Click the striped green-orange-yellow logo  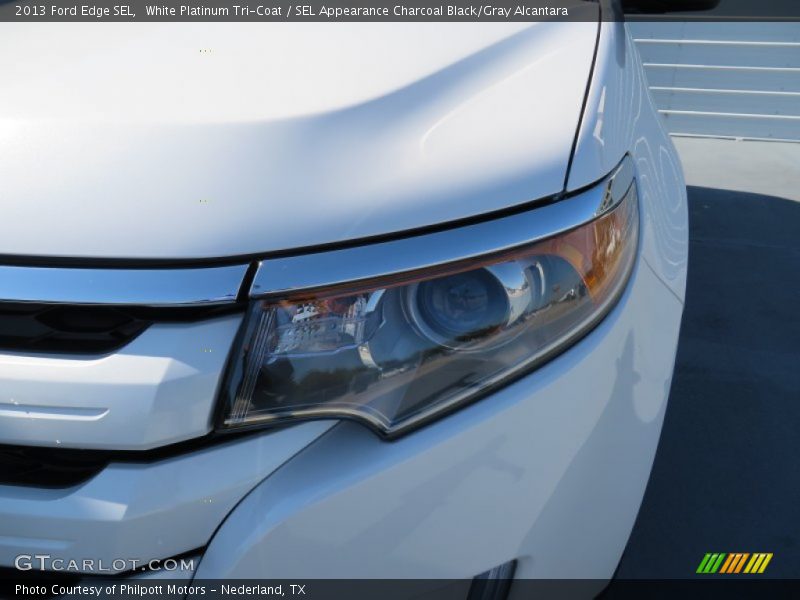click(734, 563)
